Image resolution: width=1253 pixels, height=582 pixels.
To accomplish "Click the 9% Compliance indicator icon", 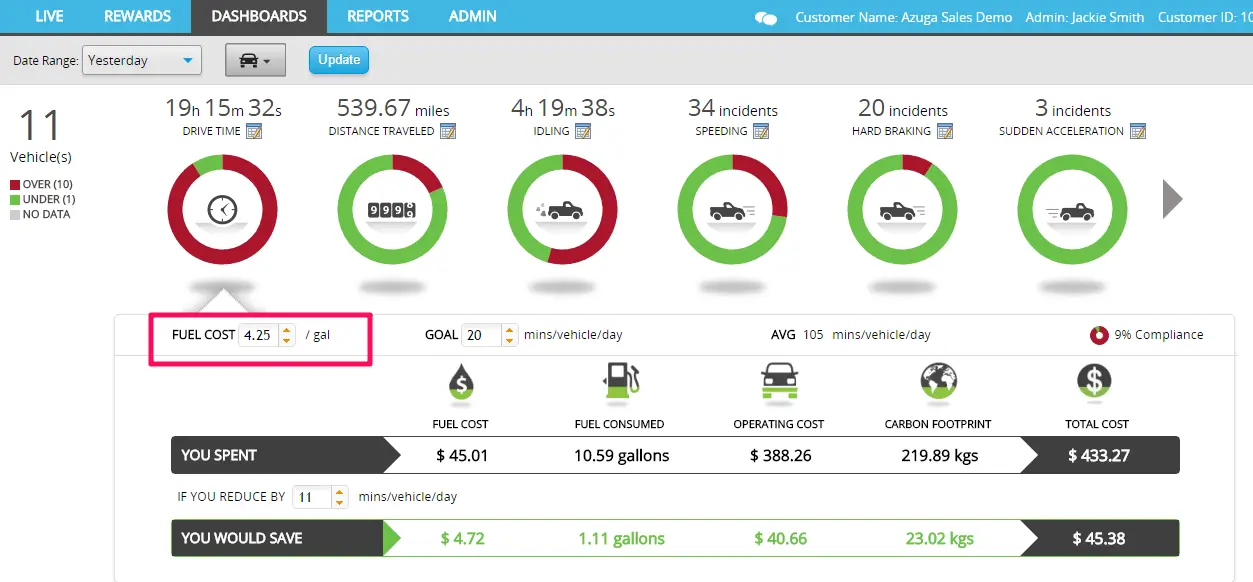I will tap(1100, 334).
